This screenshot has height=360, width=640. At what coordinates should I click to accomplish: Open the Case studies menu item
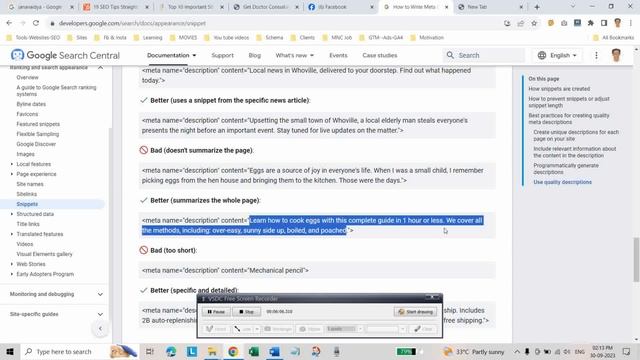pyautogui.click(x=380, y=55)
